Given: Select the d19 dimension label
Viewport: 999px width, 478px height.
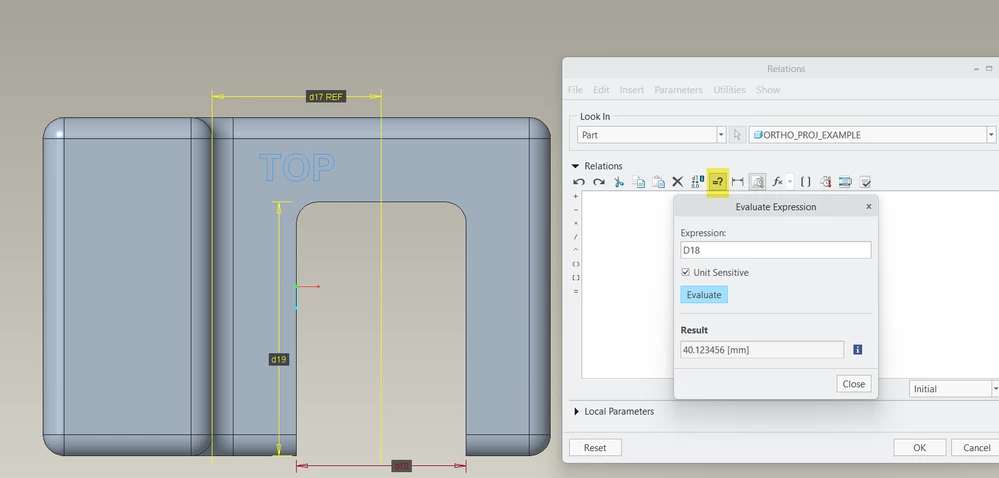Looking at the screenshot, I should [278, 359].
